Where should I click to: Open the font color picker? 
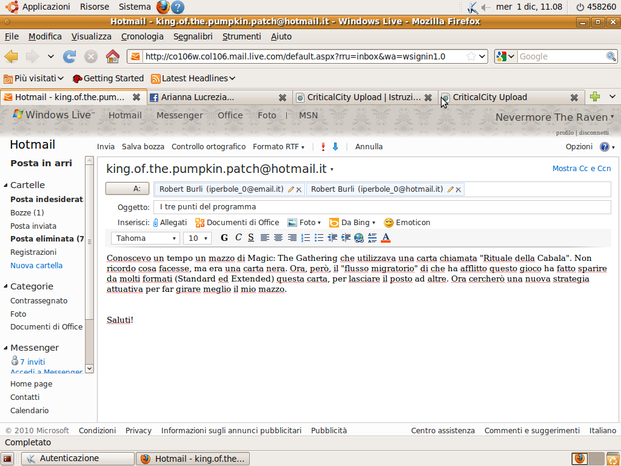pos(386,238)
